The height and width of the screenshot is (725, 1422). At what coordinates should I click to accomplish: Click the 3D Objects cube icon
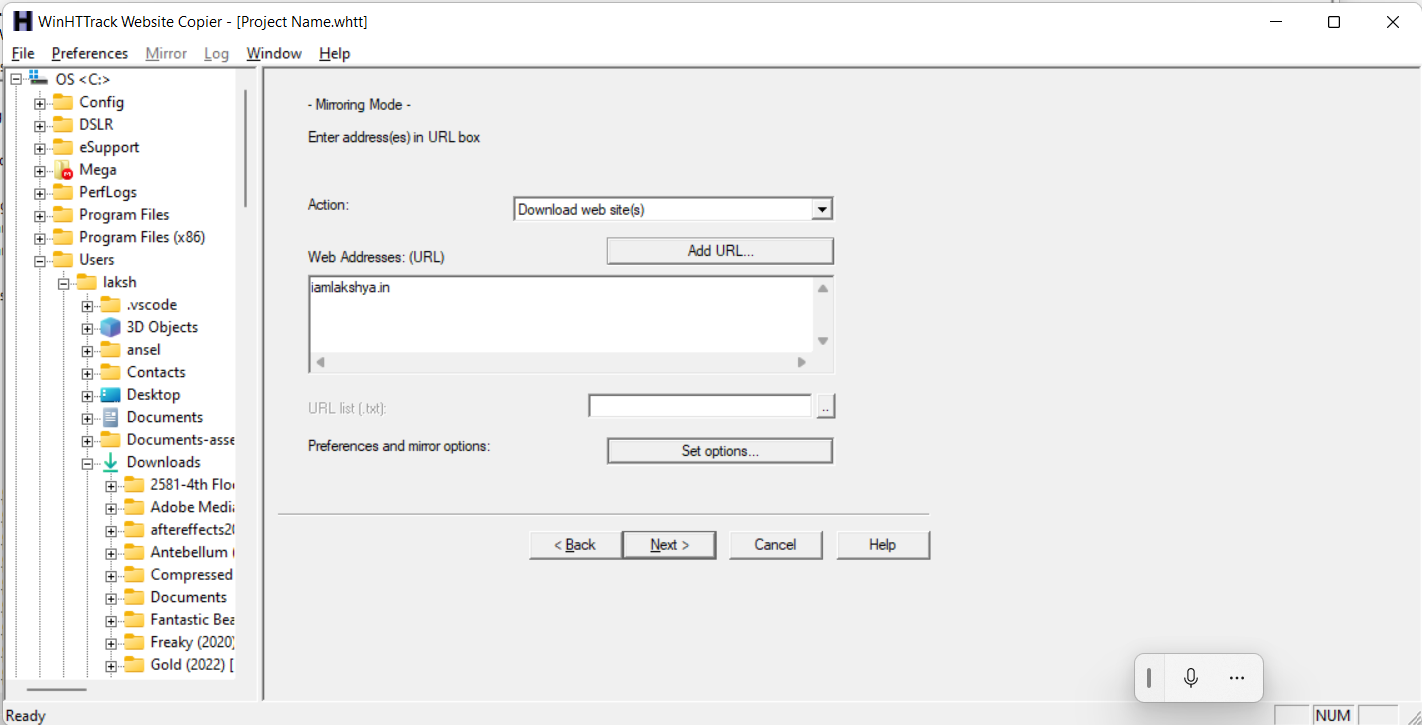pos(110,327)
